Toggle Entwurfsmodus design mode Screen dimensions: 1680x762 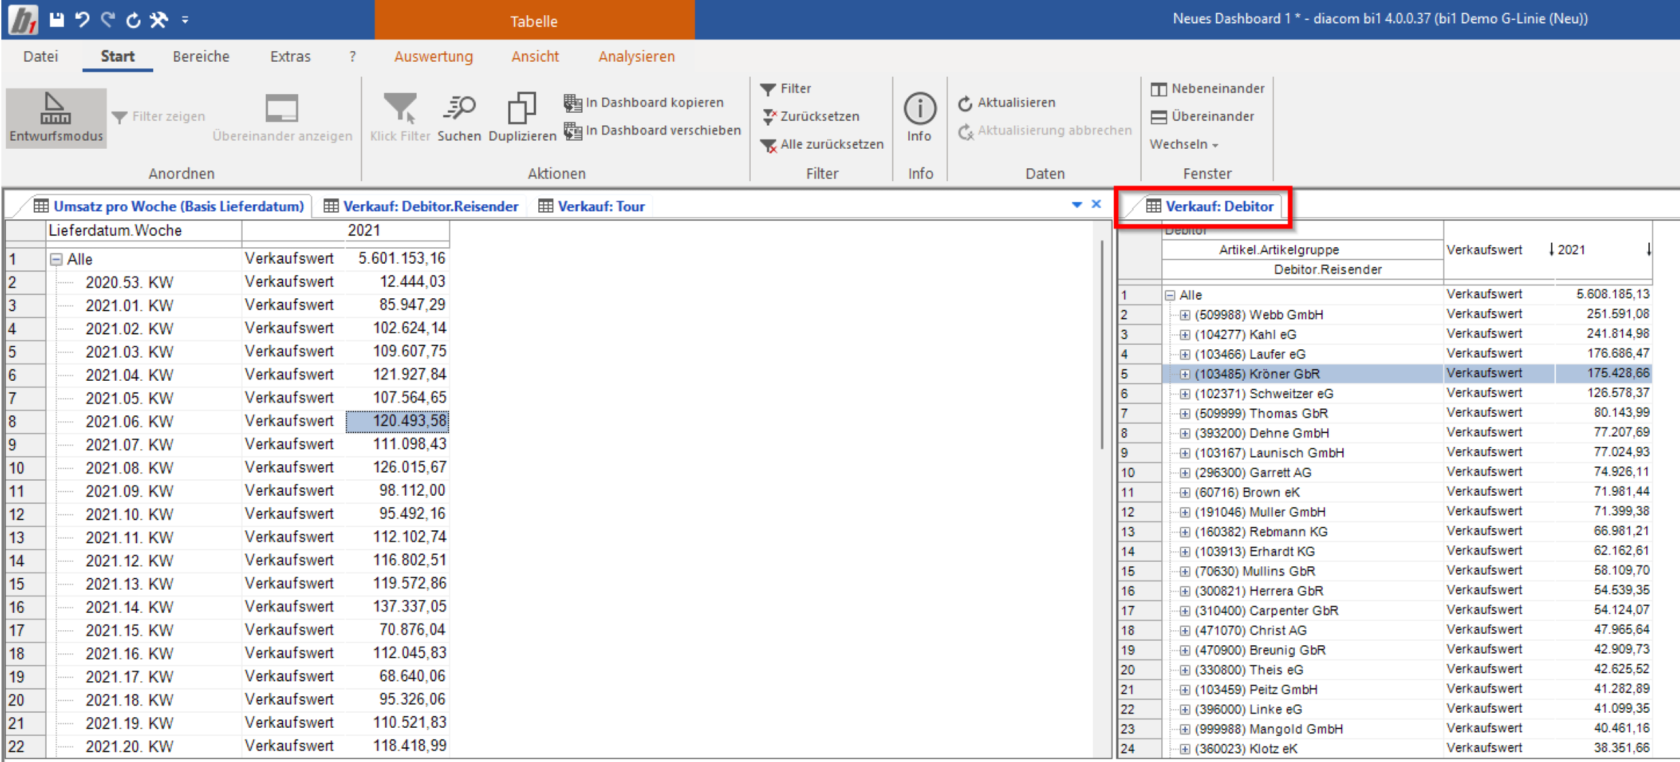coord(56,118)
